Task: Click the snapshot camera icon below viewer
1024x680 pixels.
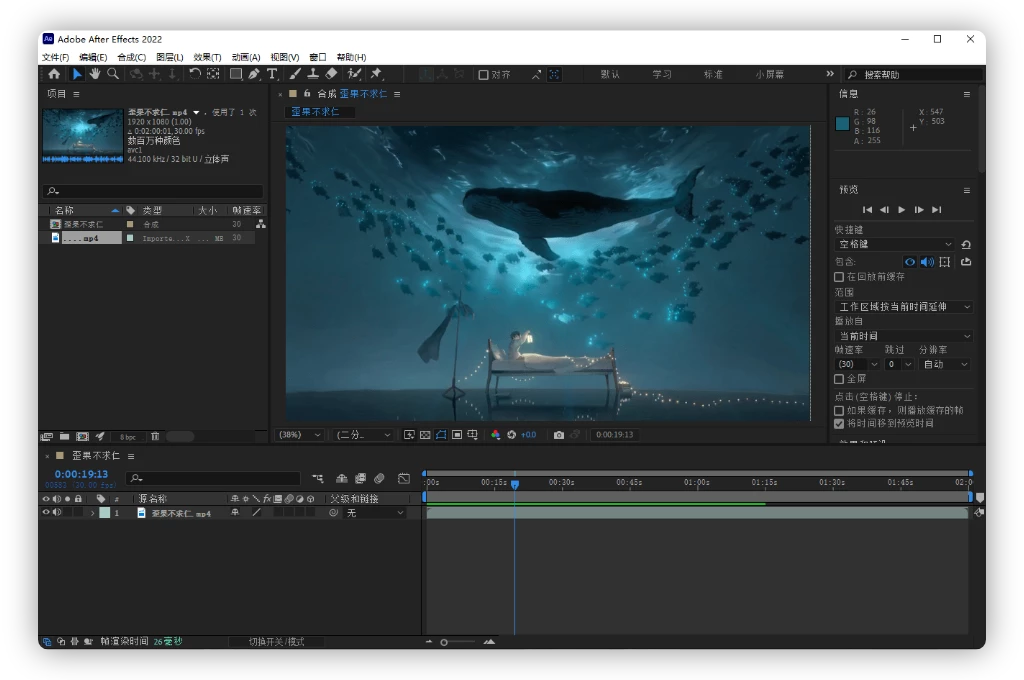Action: point(559,435)
